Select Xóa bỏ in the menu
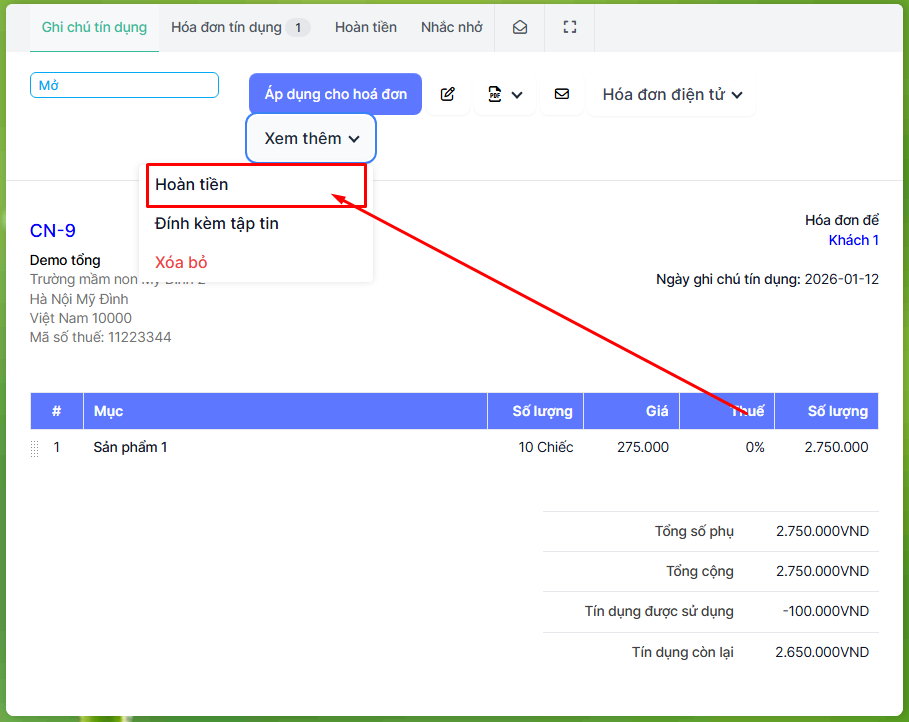Viewport: 909px width, 722px height. [x=181, y=262]
